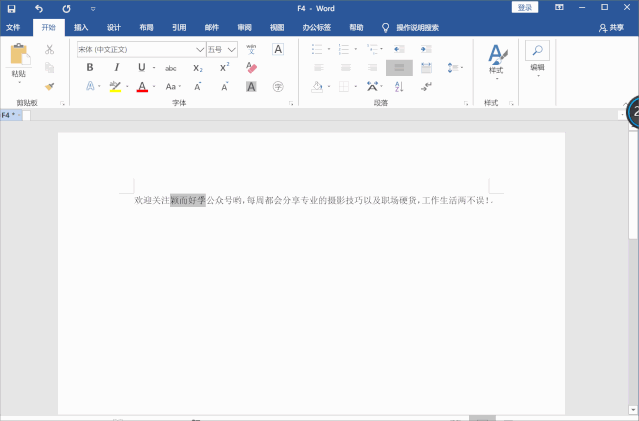
Task: Click the Save icon in title bar
Action: point(12,8)
